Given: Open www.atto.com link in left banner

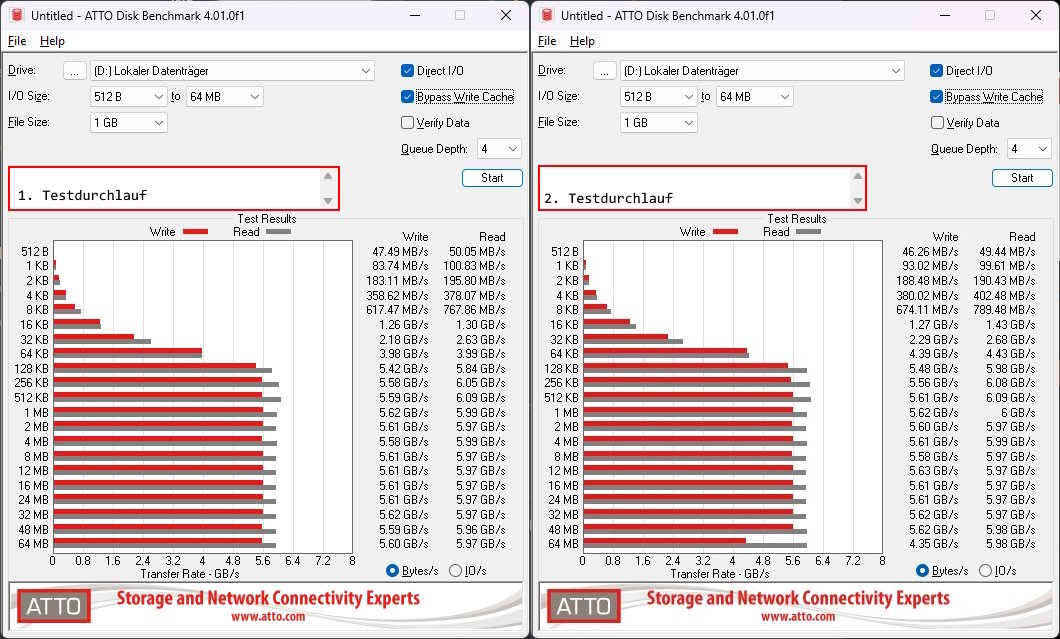Looking at the screenshot, I should point(268,617).
